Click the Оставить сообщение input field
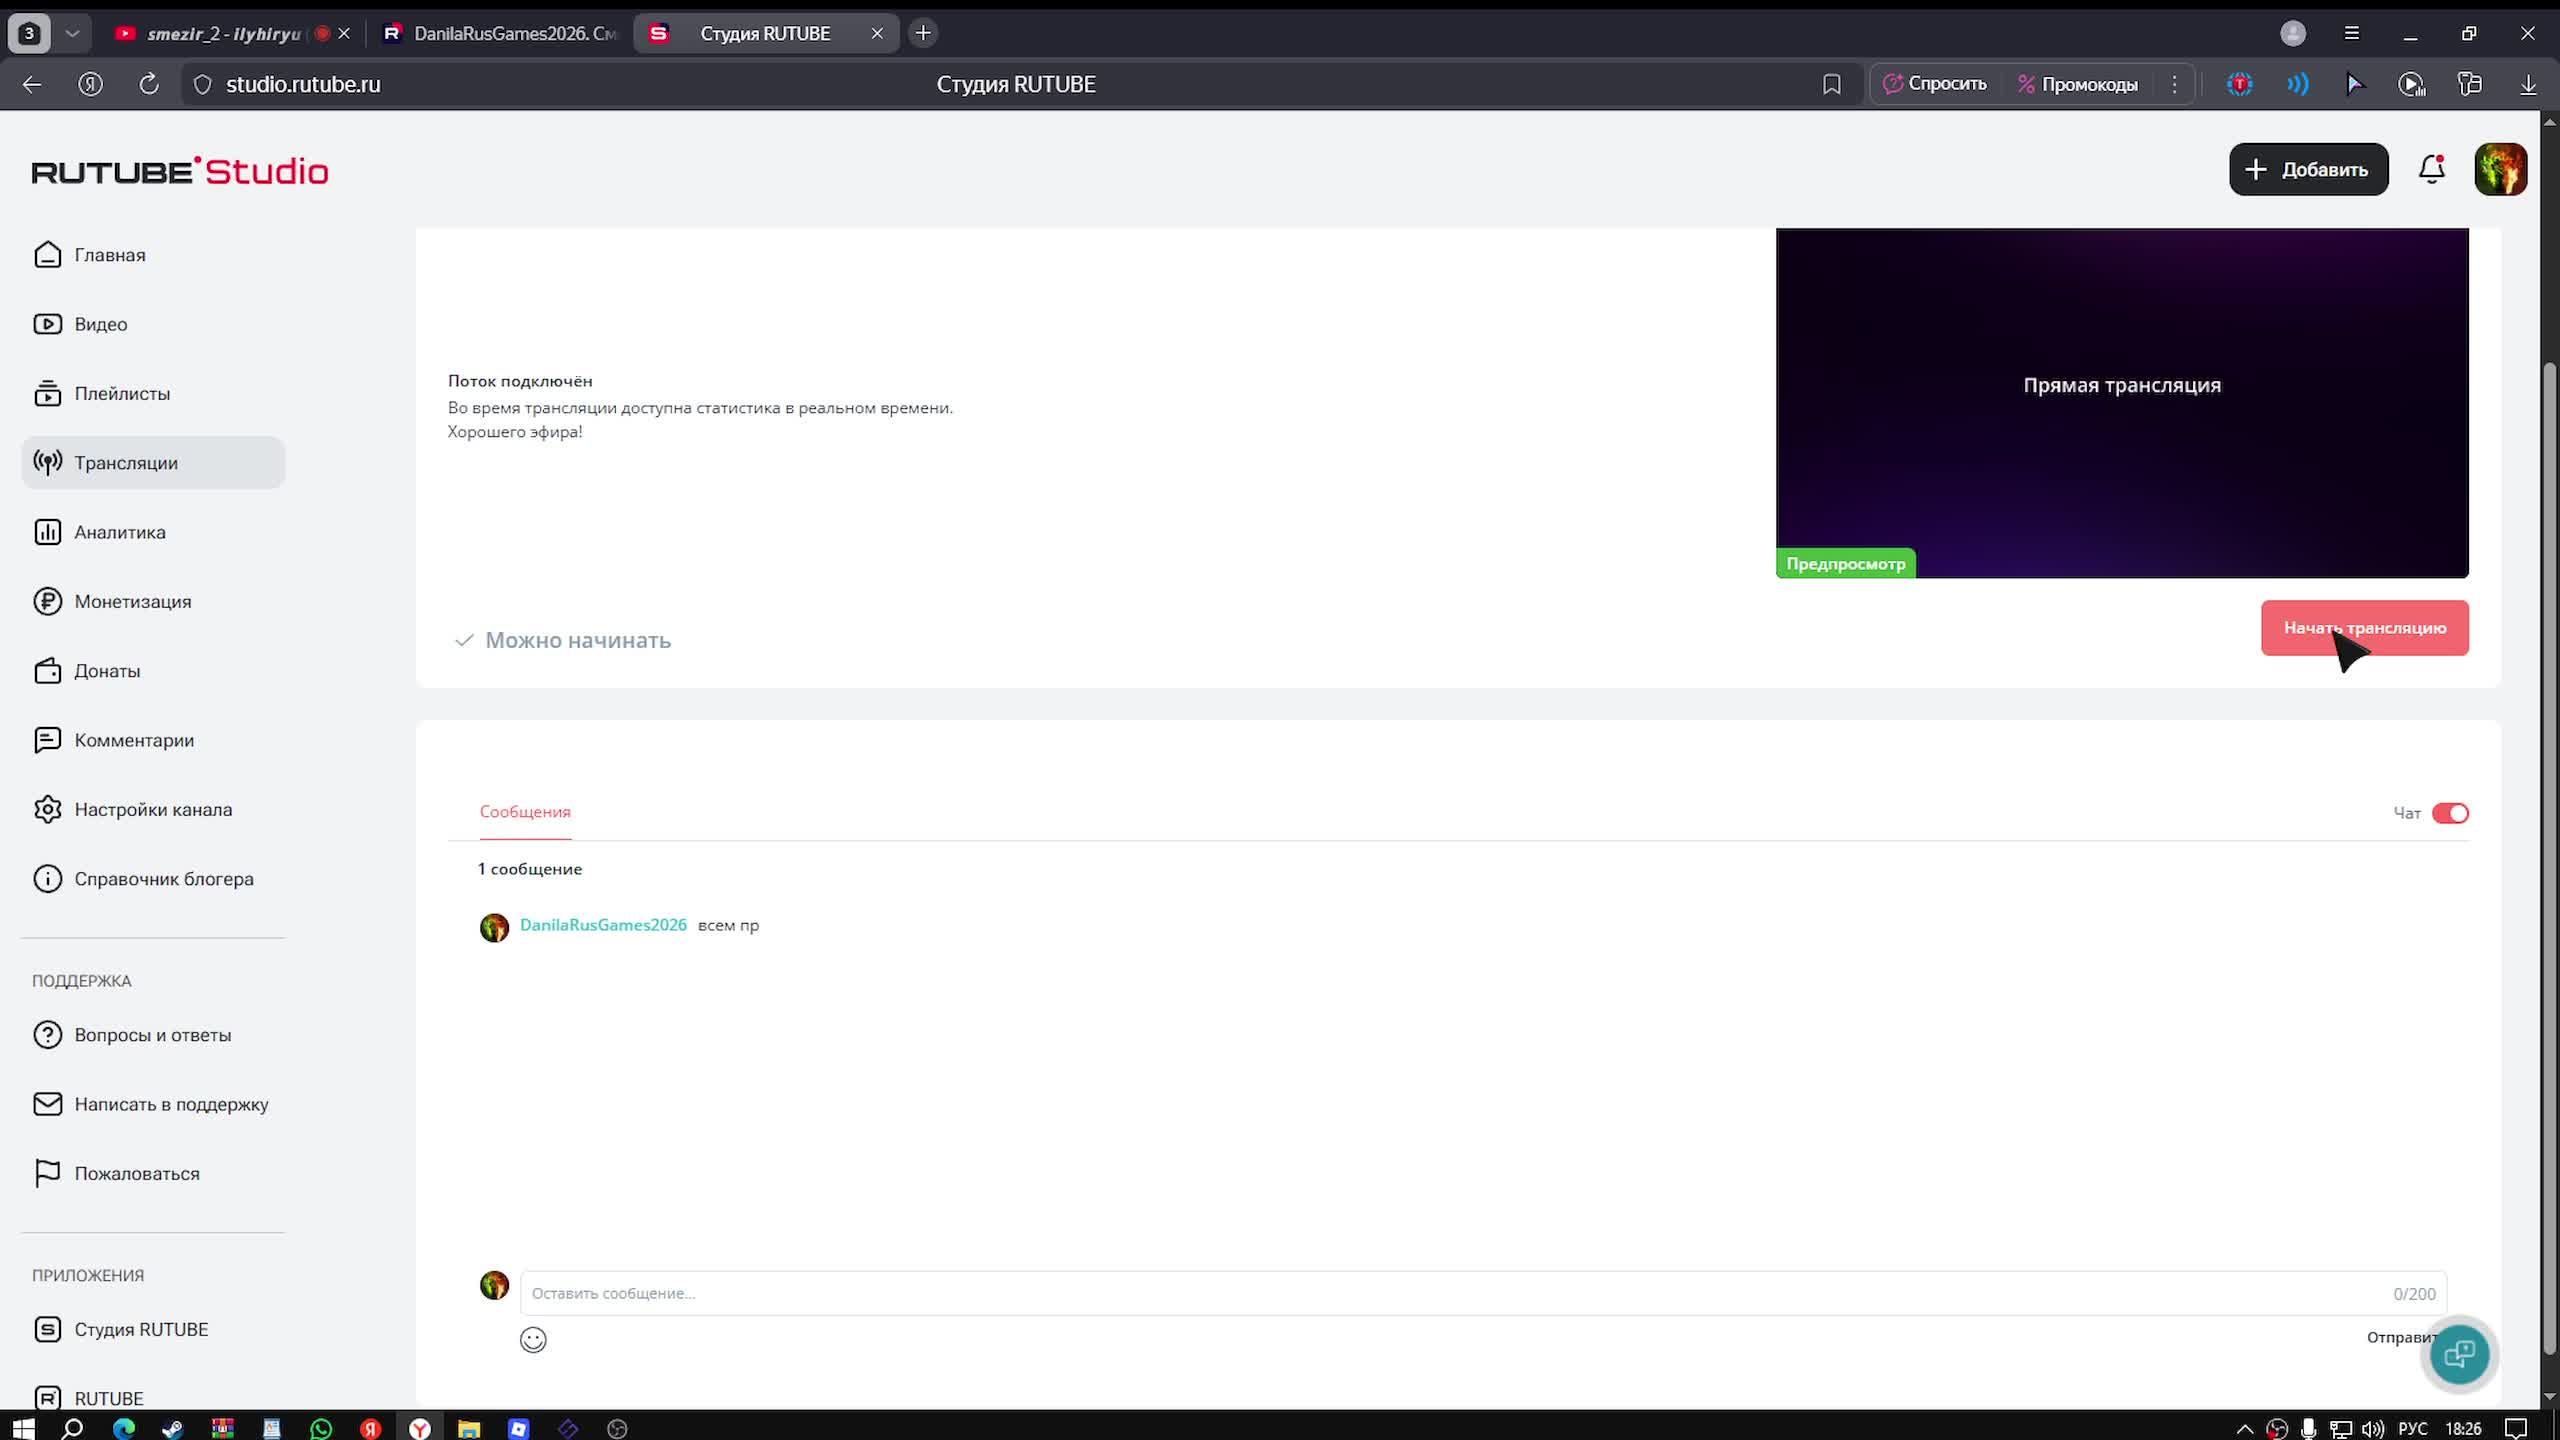Screen dimensions: 2560x1440 coord(1450,1293)
